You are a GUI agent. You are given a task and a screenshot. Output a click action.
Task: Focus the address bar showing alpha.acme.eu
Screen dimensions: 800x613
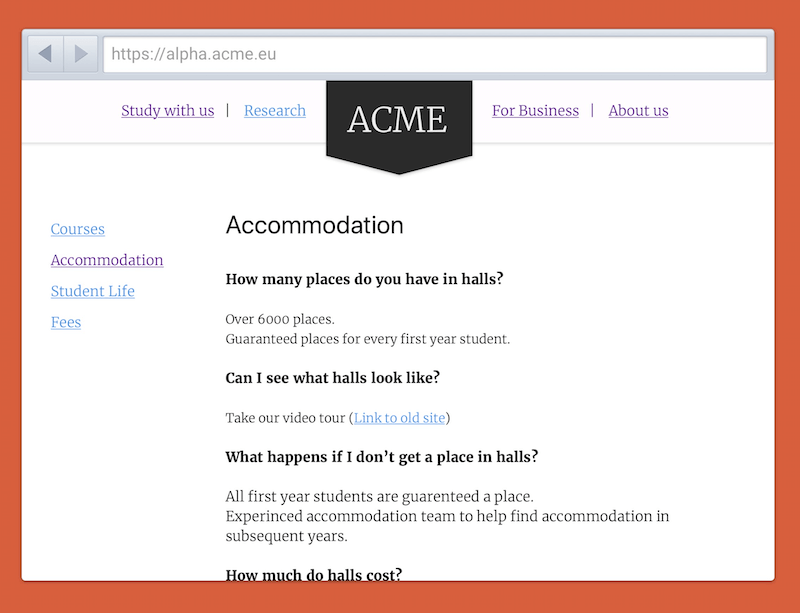435,54
